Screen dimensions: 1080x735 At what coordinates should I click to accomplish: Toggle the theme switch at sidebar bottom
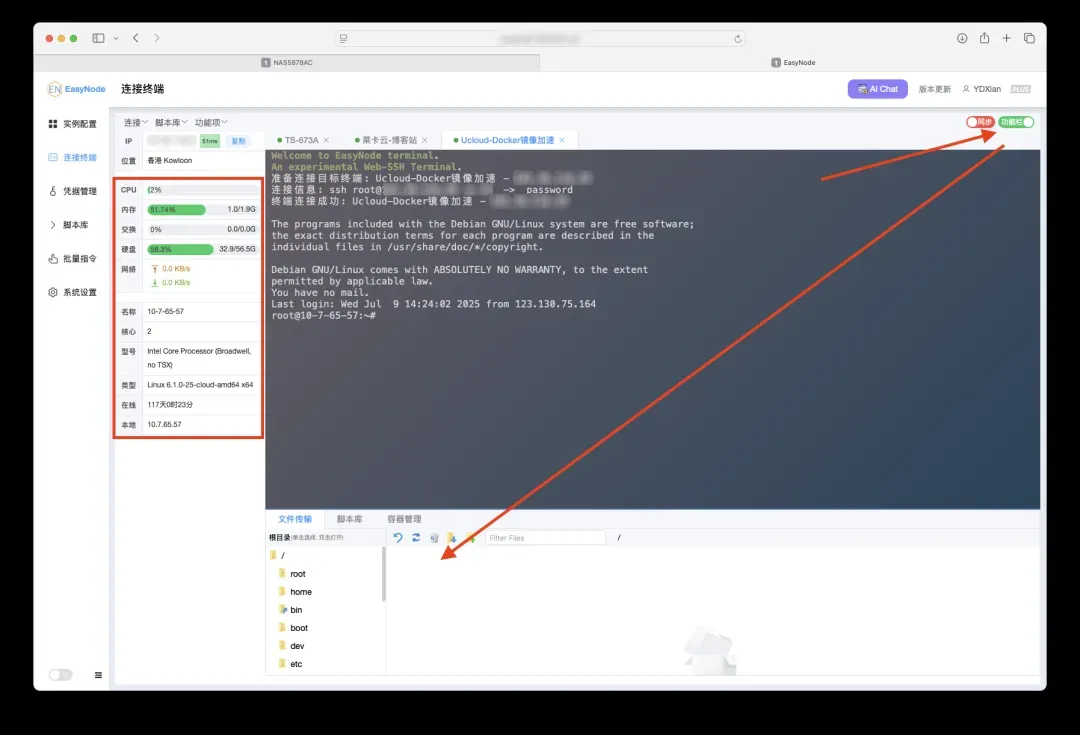(60, 675)
